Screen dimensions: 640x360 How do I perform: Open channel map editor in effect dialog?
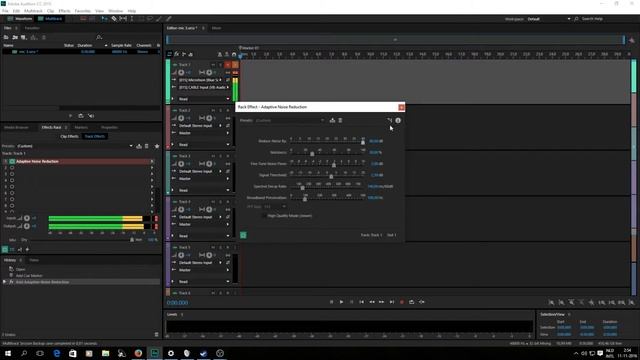tap(389, 120)
